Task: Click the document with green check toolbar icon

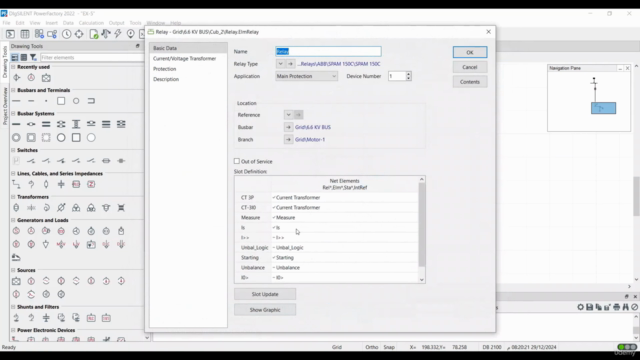Action: 94,34
